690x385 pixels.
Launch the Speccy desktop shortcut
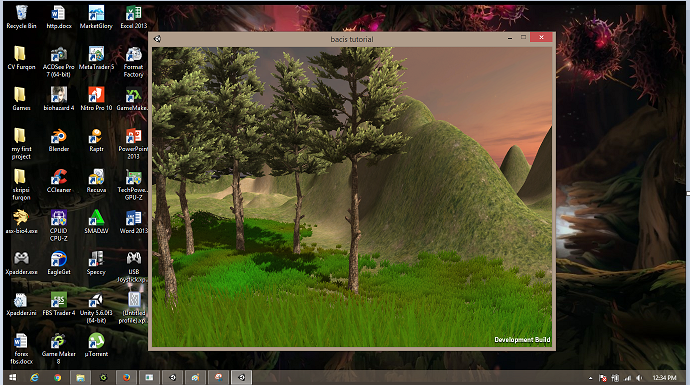click(x=96, y=263)
